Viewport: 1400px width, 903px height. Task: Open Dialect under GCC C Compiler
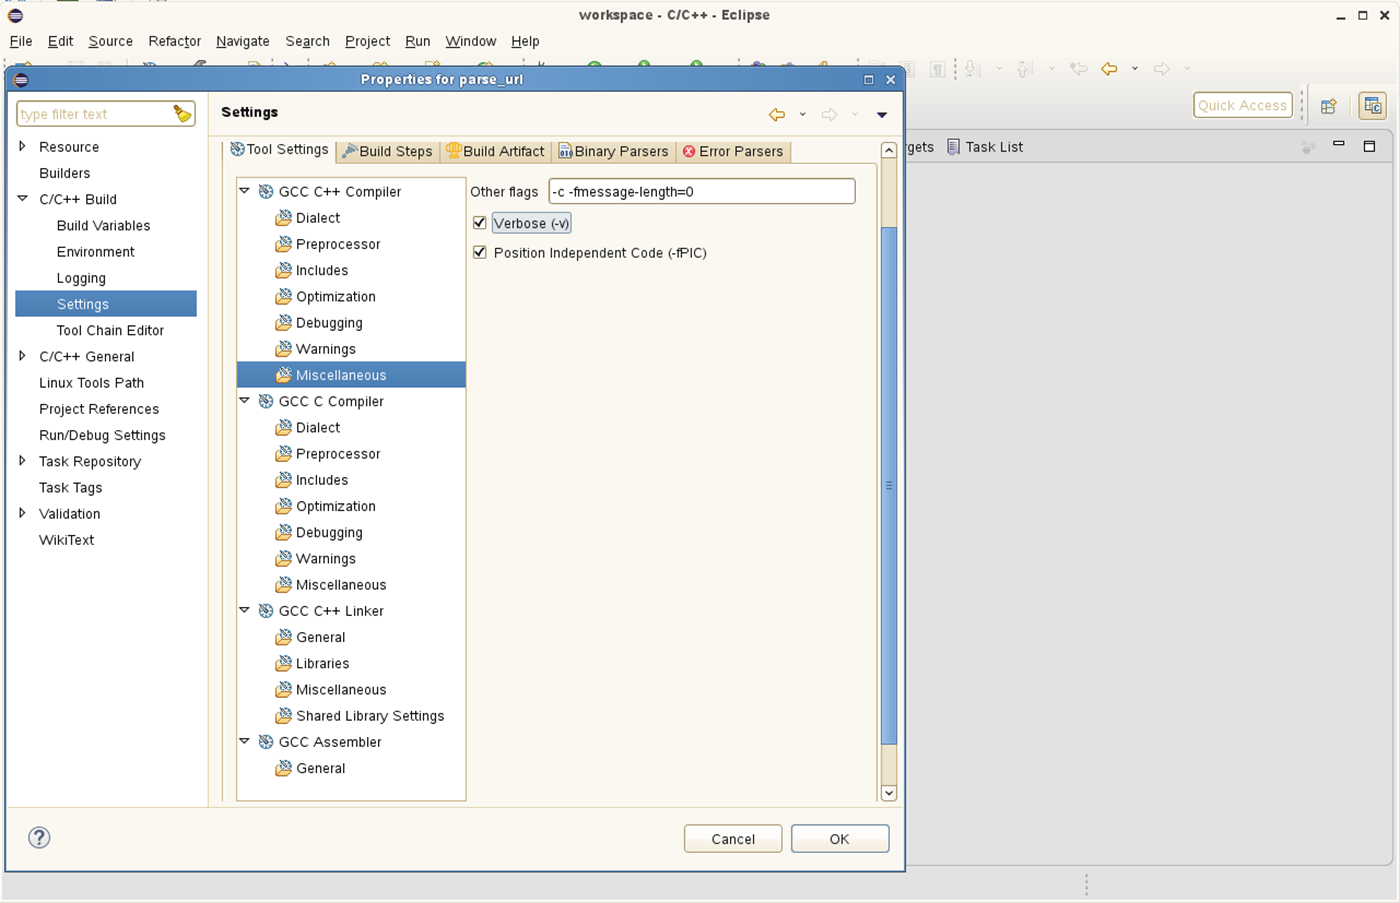(x=318, y=428)
